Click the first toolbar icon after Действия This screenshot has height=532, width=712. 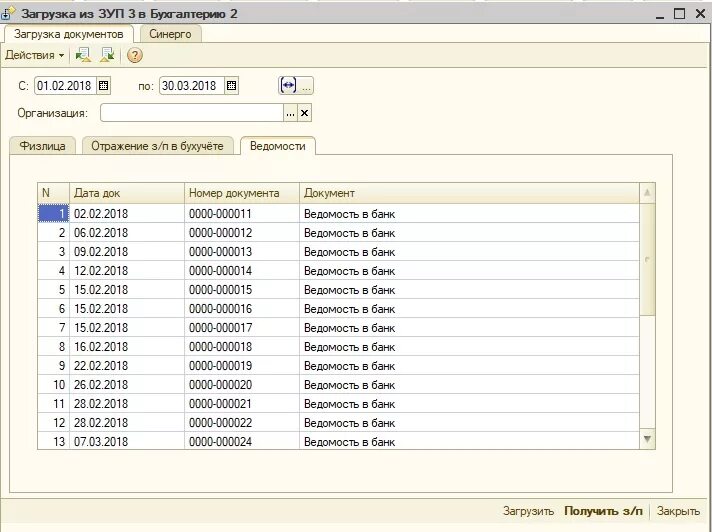[x=83, y=55]
